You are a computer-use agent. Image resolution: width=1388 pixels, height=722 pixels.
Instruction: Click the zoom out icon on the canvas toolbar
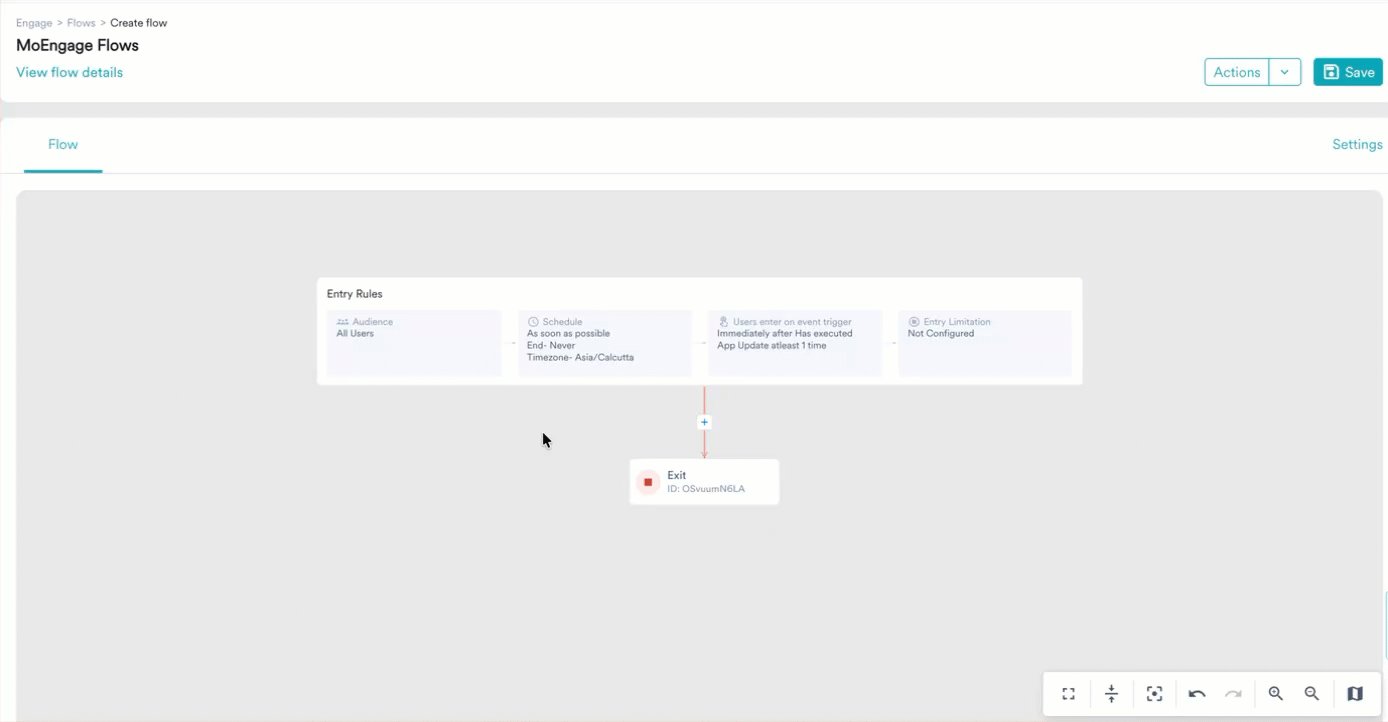coord(1311,693)
